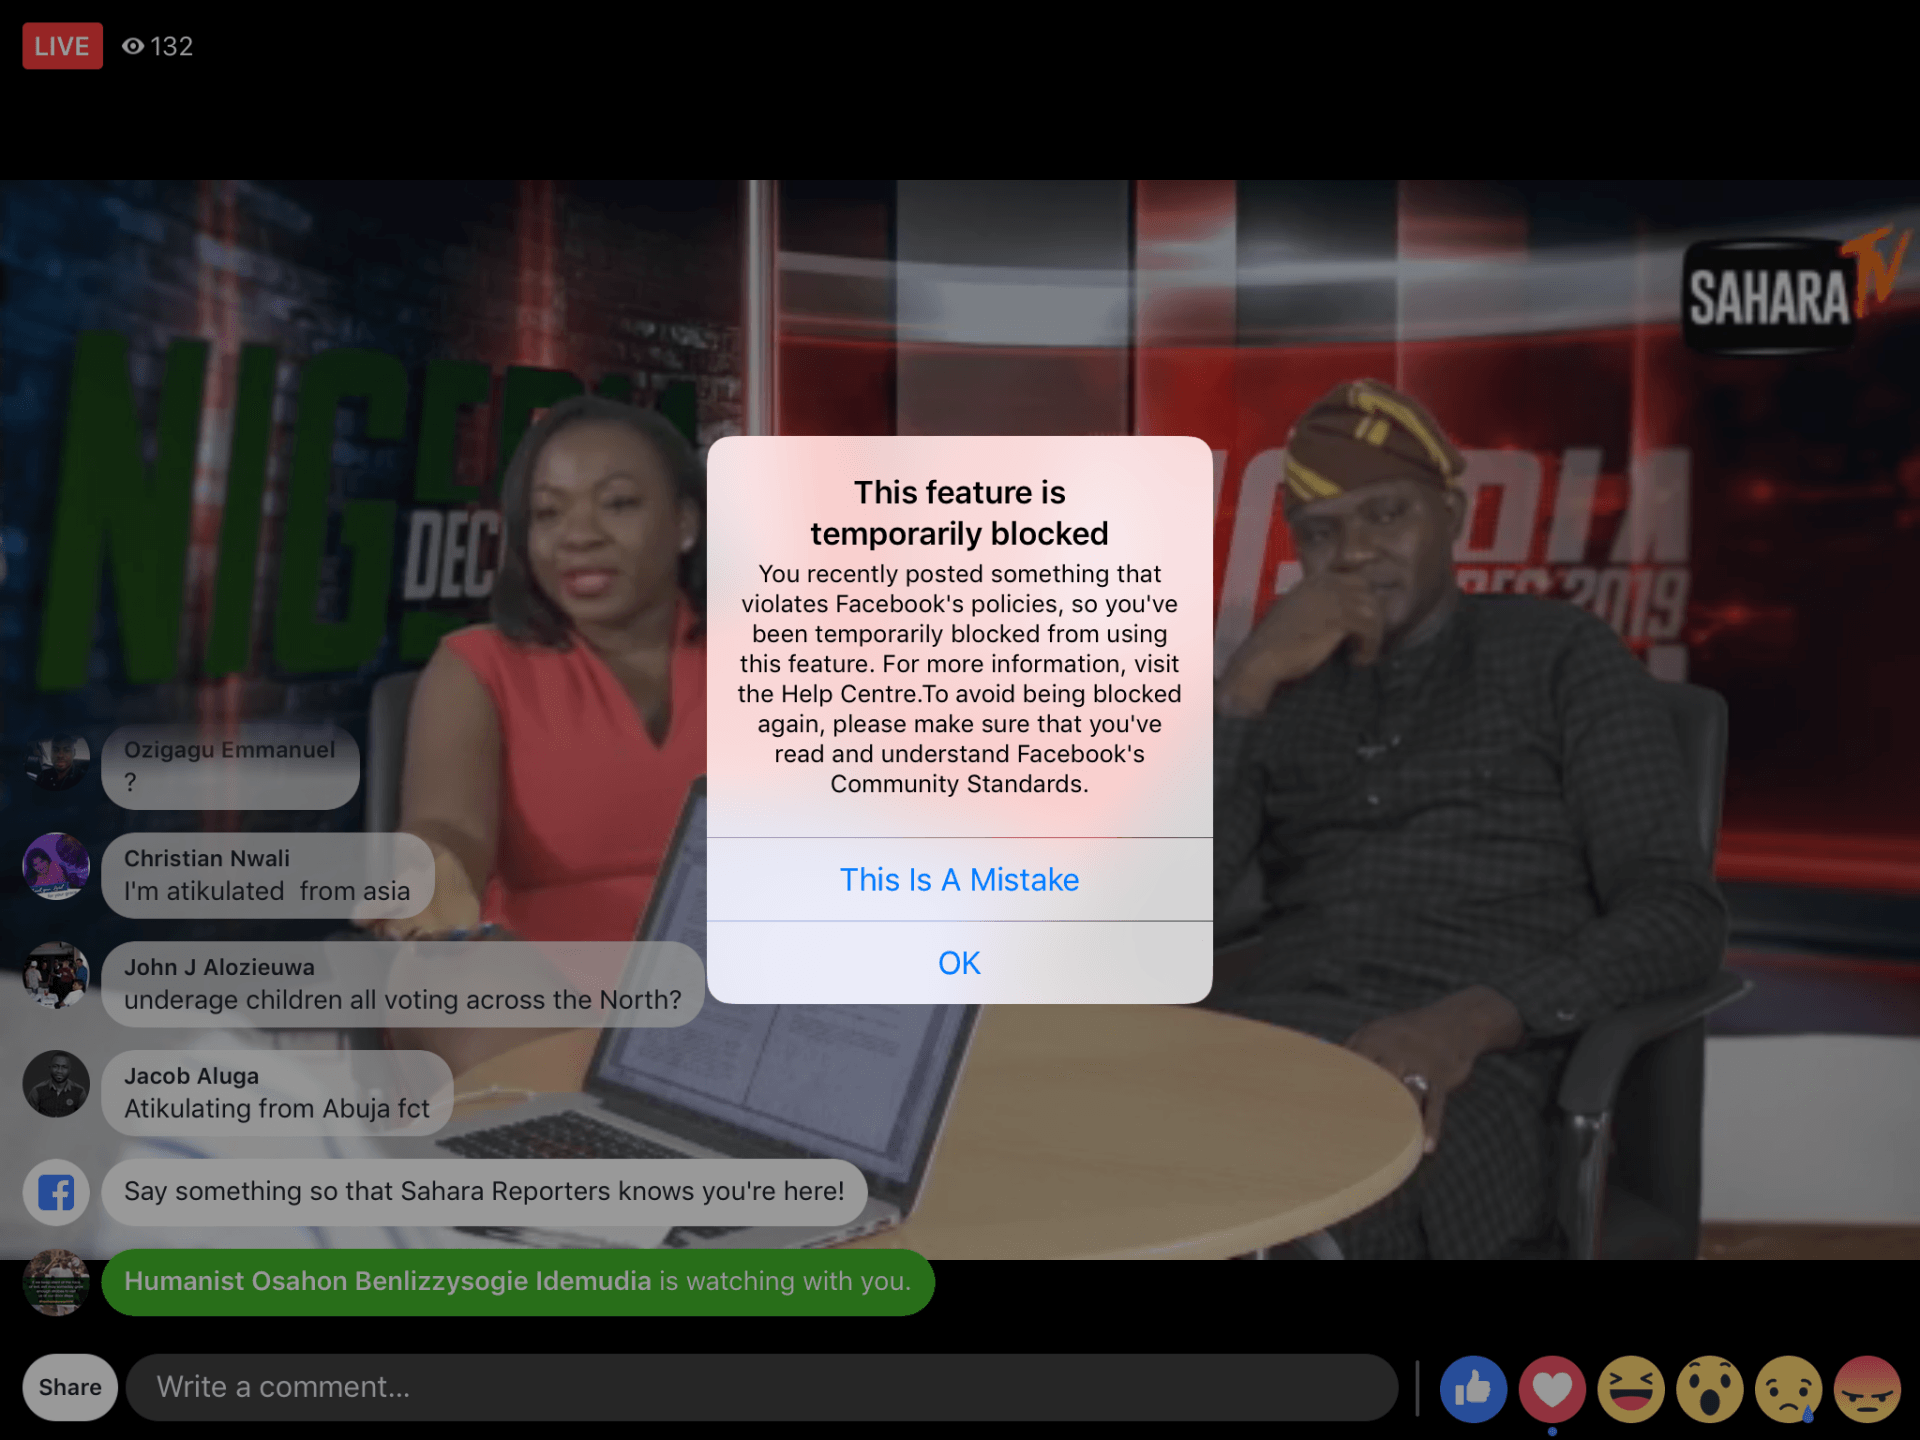The image size is (1920, 1440).
Task: Send a Love heart reaction
Action: pyautogui.click(x=1552, y=1388)
